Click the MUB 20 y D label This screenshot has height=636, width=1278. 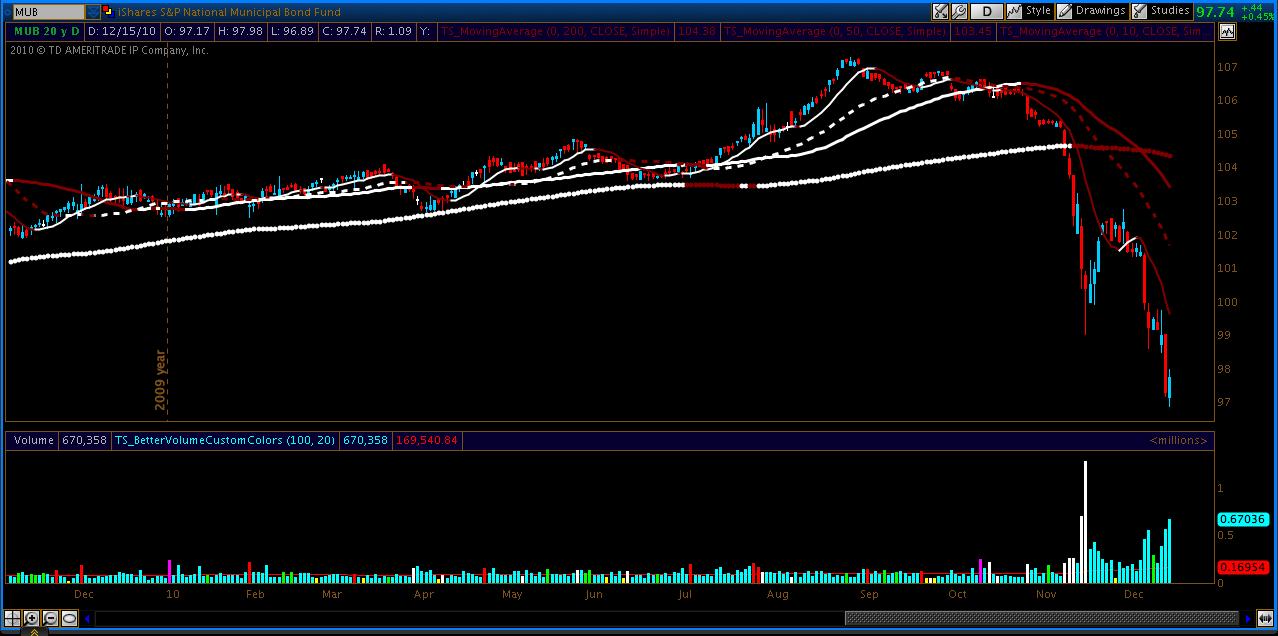pyautogui.click(x=47, y=31)
